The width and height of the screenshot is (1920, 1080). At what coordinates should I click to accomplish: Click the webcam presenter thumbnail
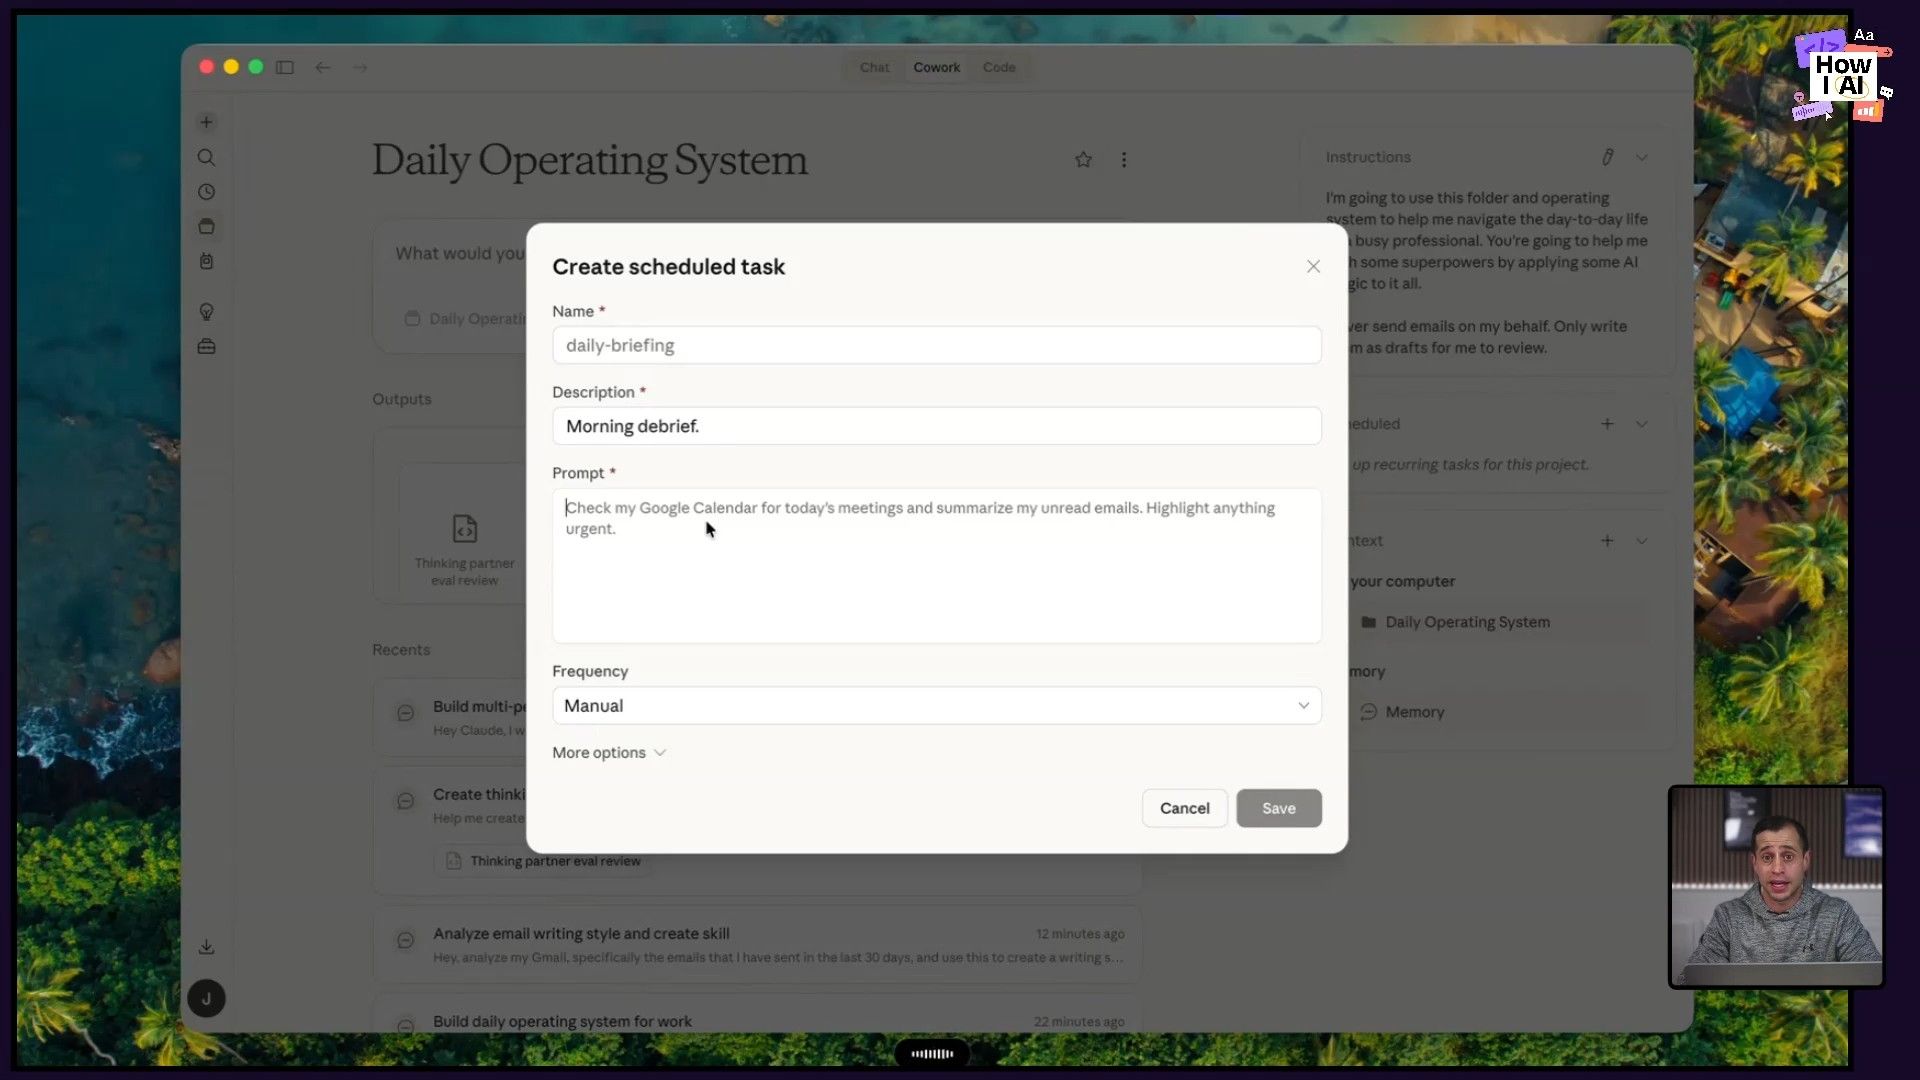[1776, 888]
